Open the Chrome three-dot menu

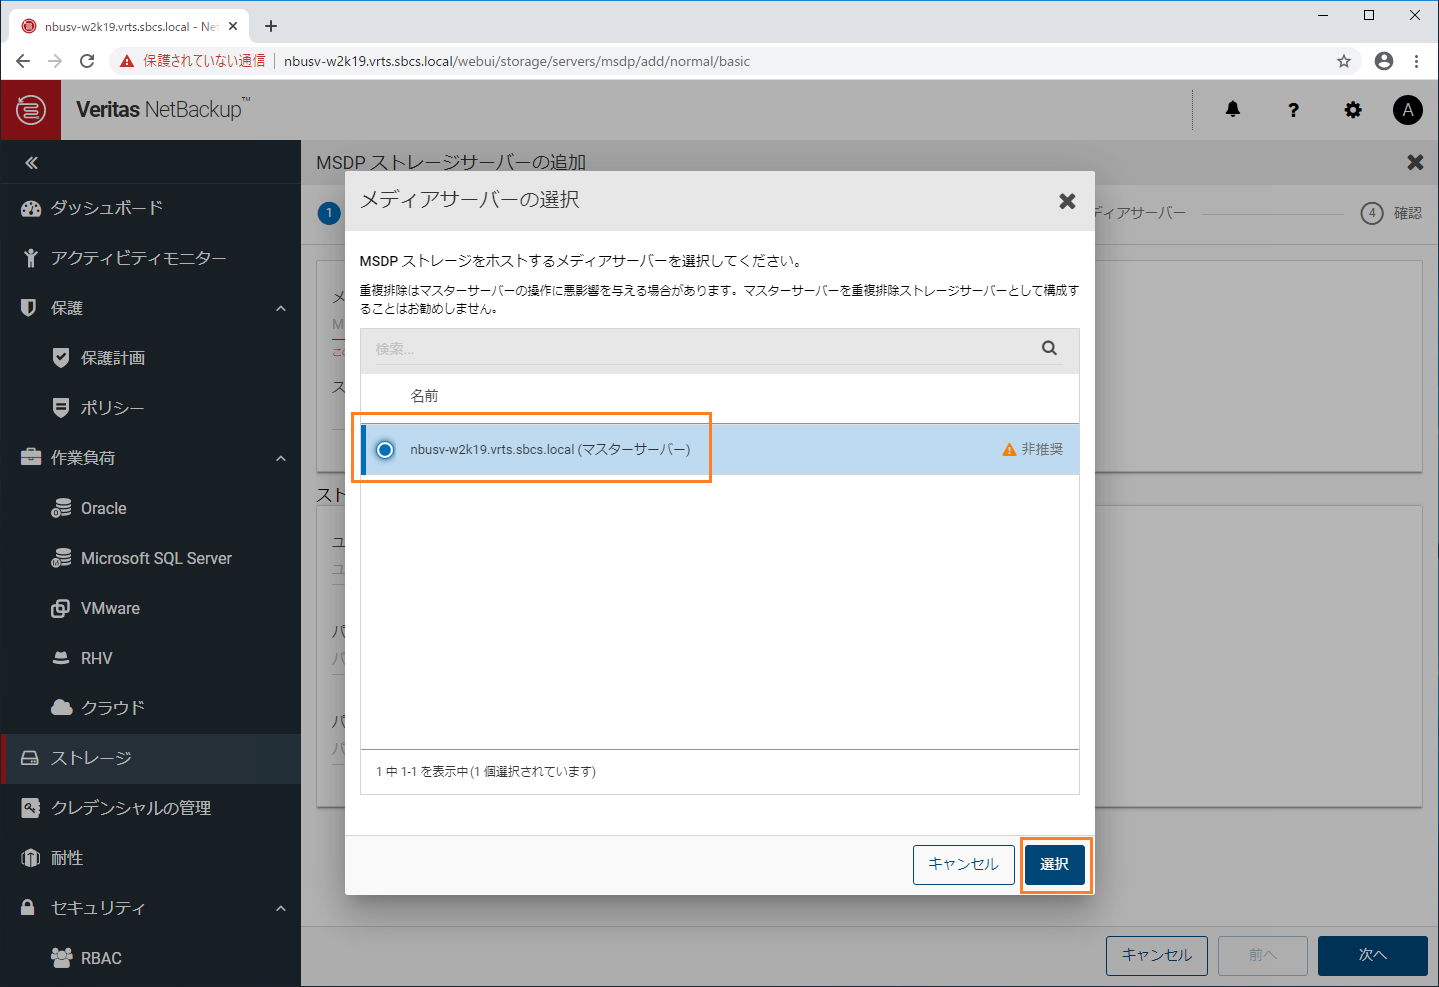coord(1416,61)
